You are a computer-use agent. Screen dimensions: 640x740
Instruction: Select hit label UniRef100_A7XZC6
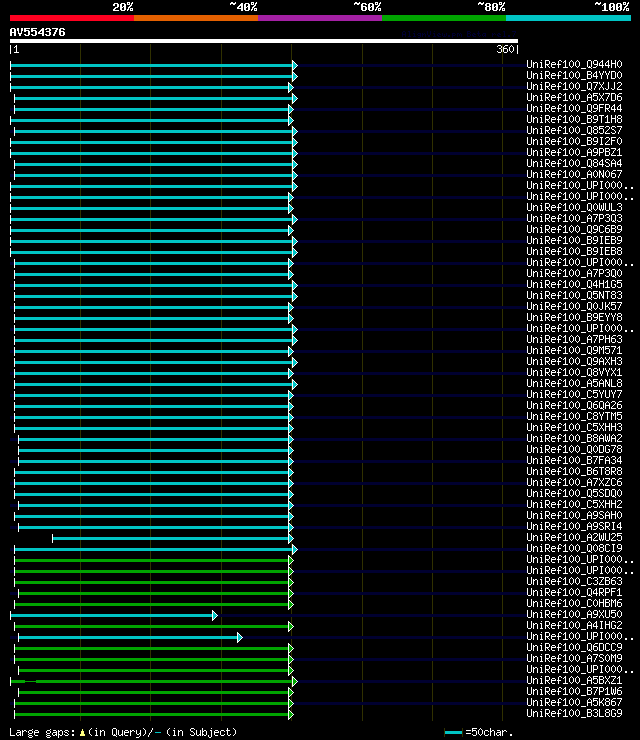click(x=574, y=482)
